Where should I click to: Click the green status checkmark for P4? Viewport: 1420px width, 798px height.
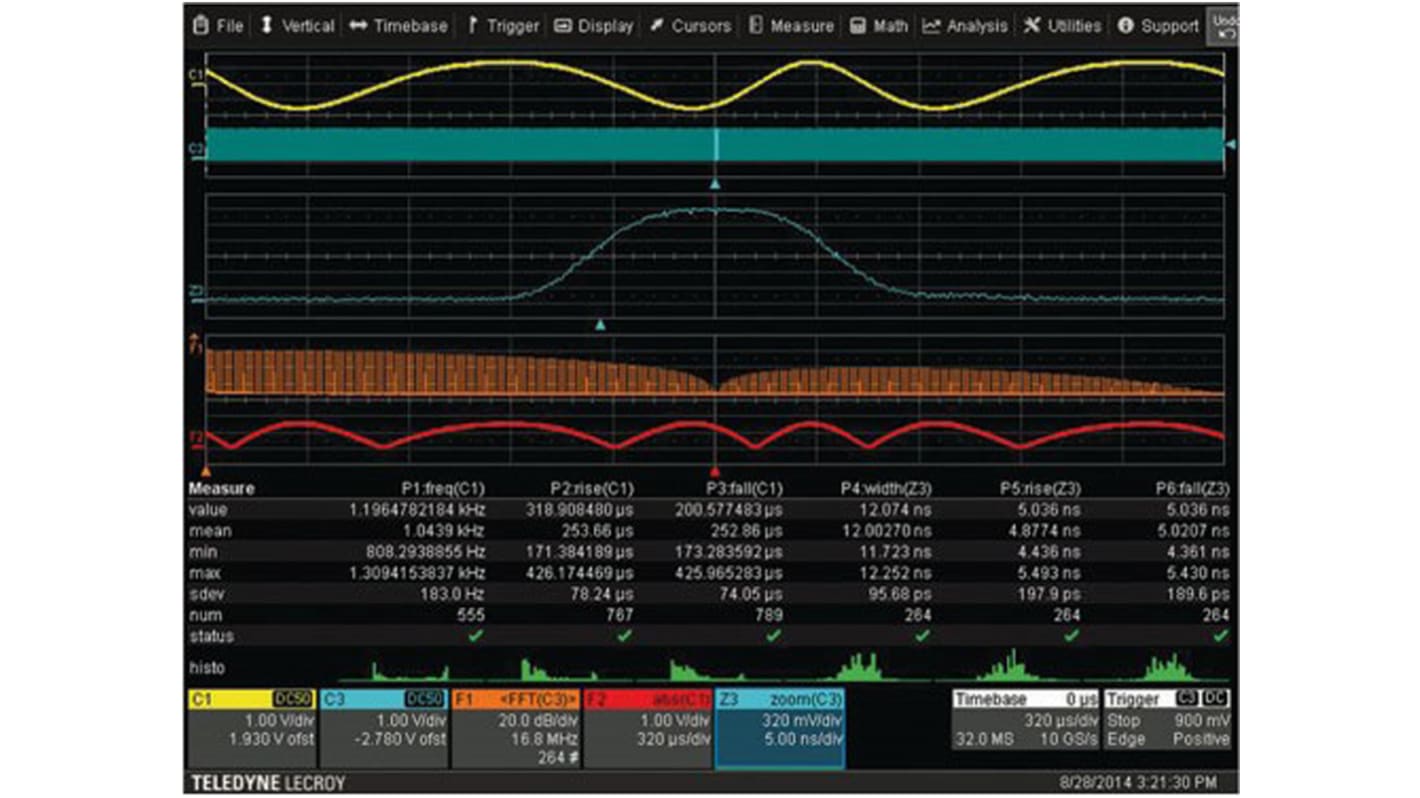[922, 636]
